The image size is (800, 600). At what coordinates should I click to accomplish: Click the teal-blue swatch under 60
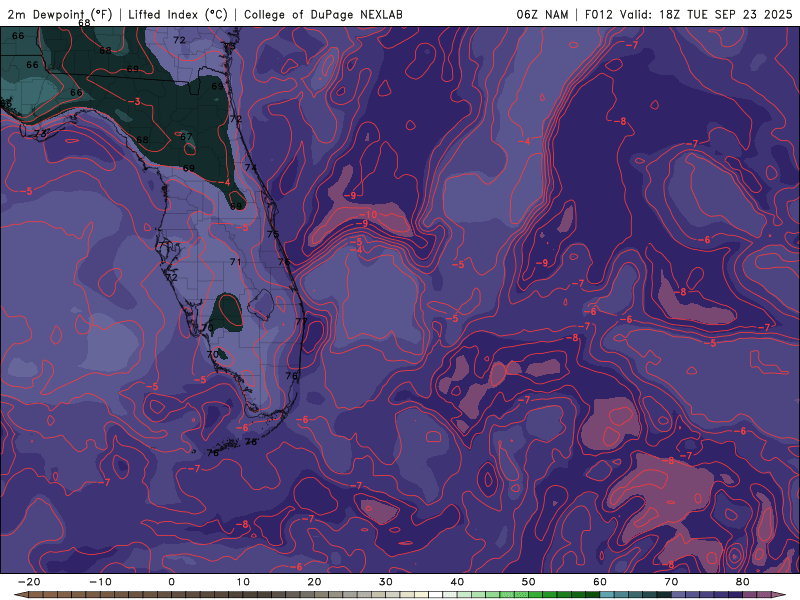[x=607, y=595]
